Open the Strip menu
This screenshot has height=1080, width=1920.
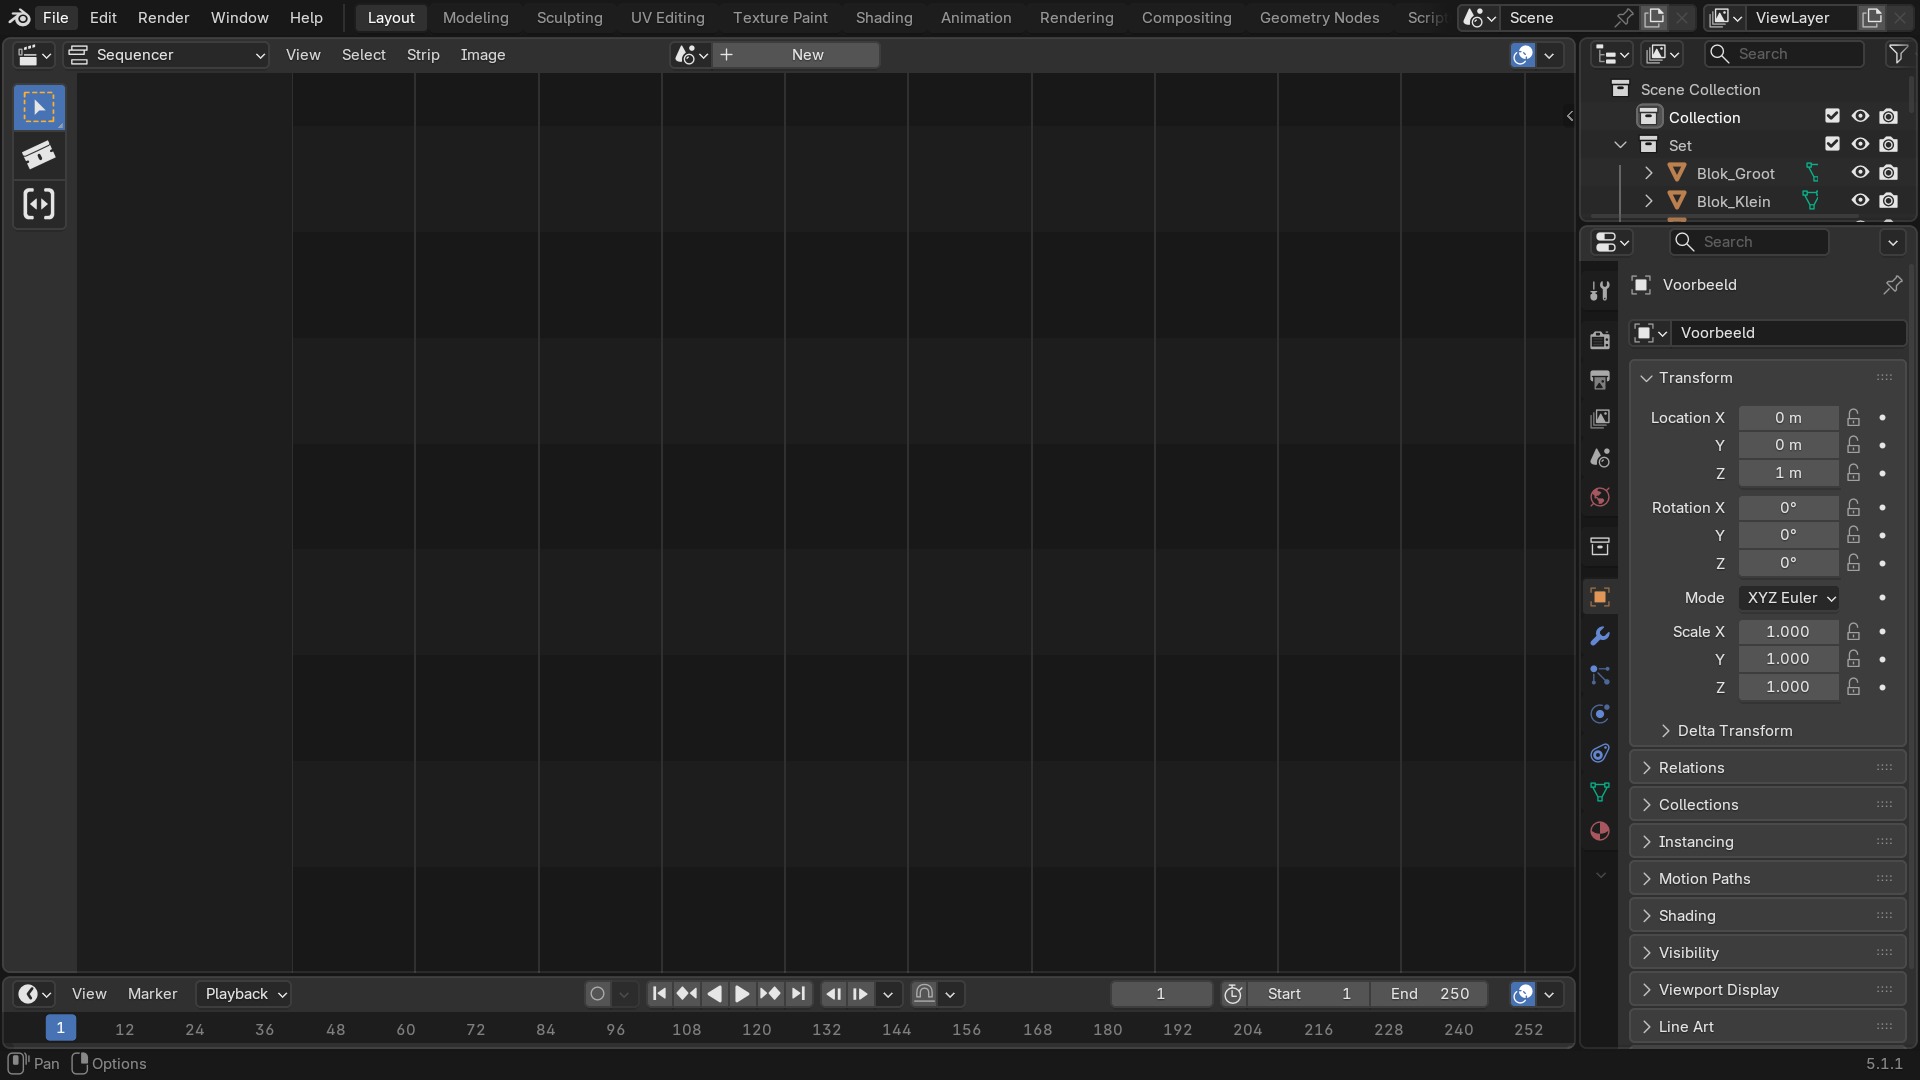(x=423, y=55)
